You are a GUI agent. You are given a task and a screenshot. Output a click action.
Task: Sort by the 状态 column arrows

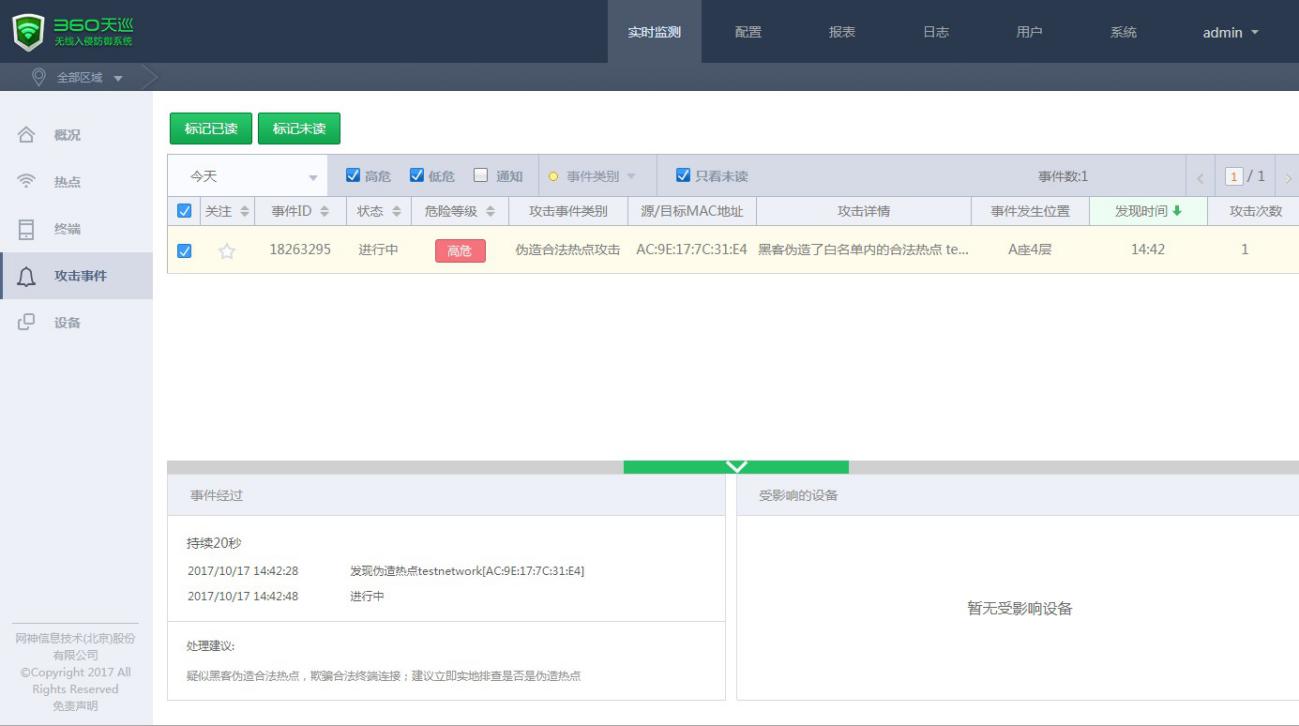pyautogui.click(x=396, y=211)
